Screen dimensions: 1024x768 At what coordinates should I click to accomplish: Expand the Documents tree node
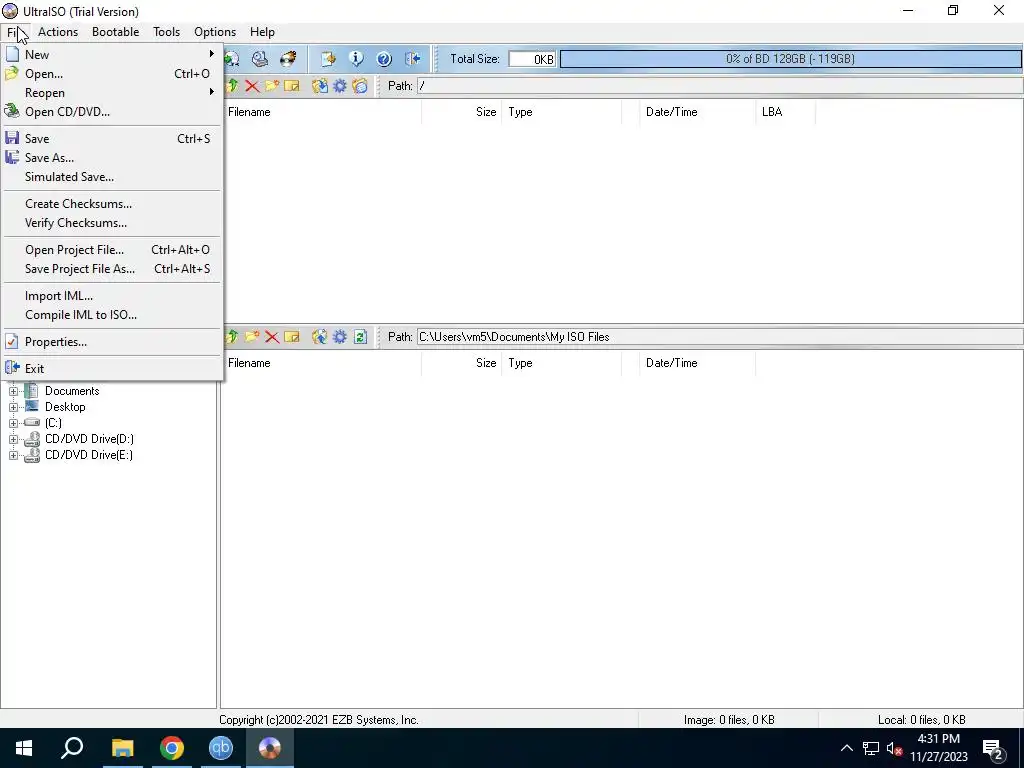click(13, 391)
